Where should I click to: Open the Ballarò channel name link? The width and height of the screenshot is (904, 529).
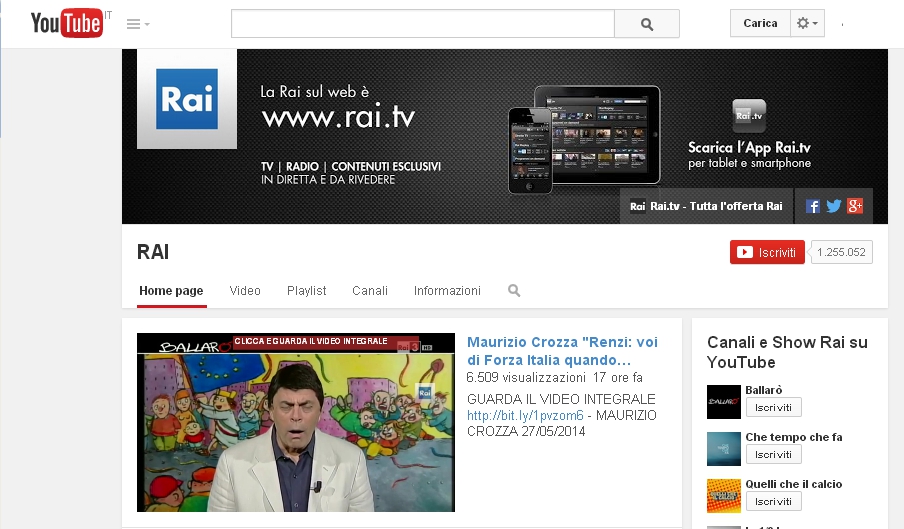(x=764, y=390)
